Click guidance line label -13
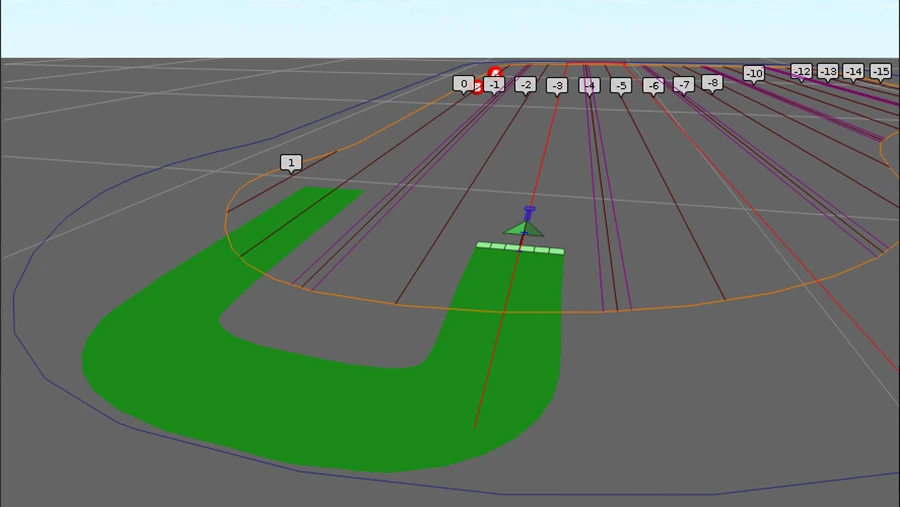900x507 pixels. click(828, 71)
